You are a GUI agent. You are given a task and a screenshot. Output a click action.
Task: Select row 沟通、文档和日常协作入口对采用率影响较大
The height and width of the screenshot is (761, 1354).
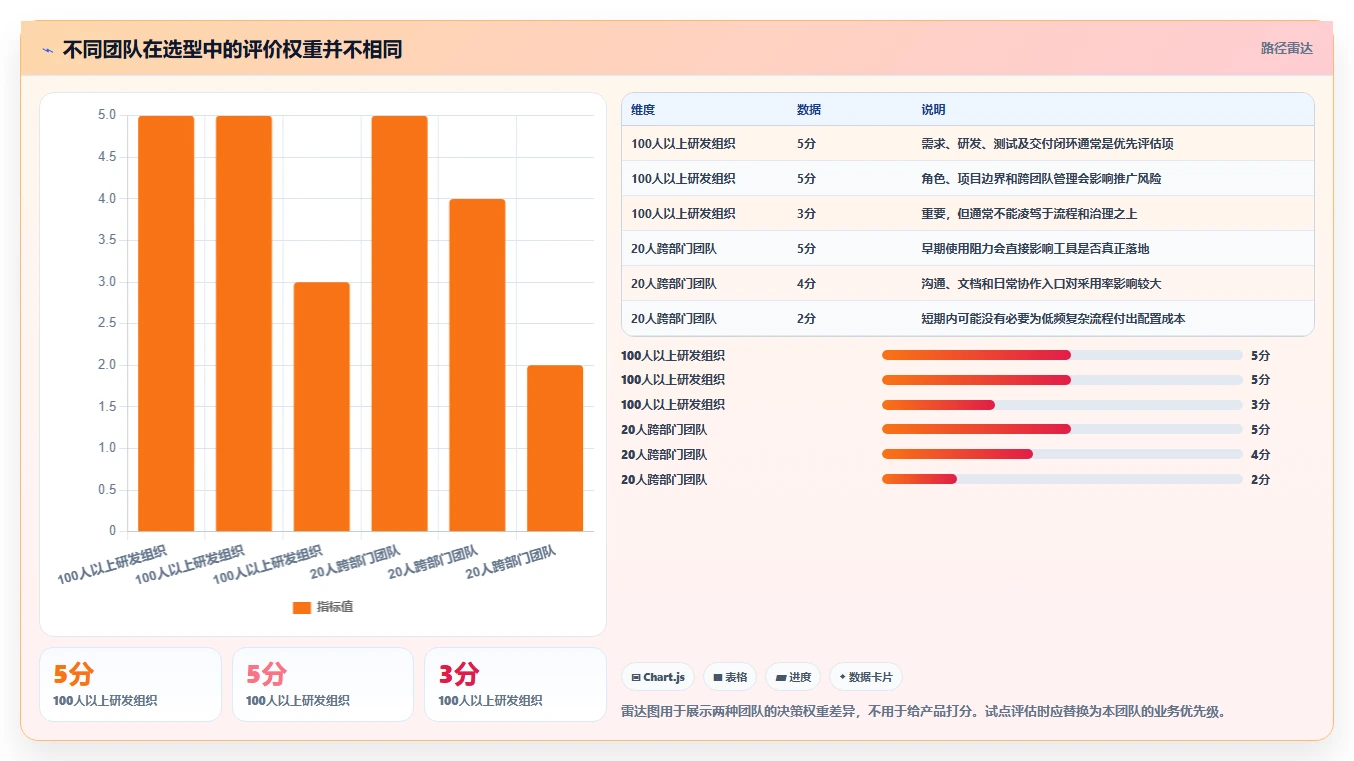click(967, 284)
